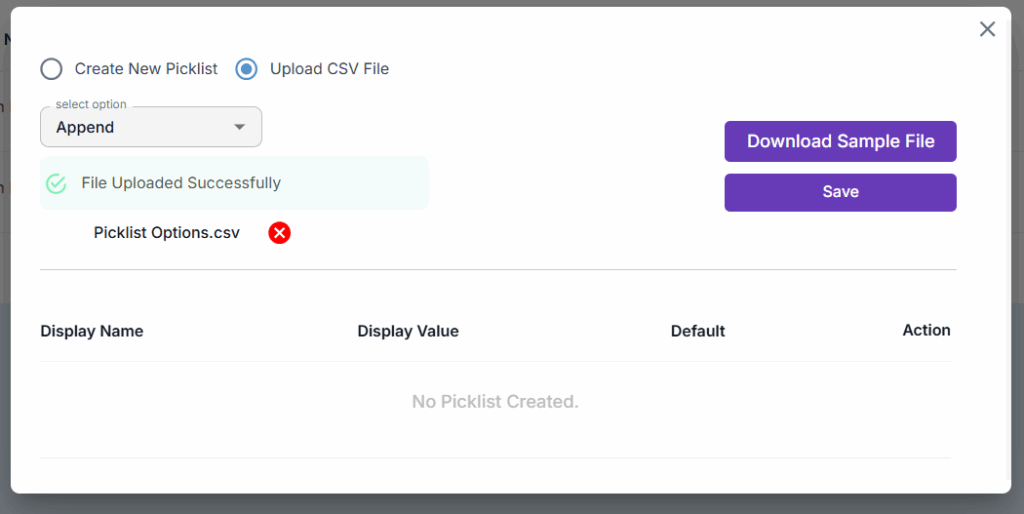Screen dimensions: 1024x514
Task: Click the "No Picklist Created." placeholder text
Action: pos(495,402)
